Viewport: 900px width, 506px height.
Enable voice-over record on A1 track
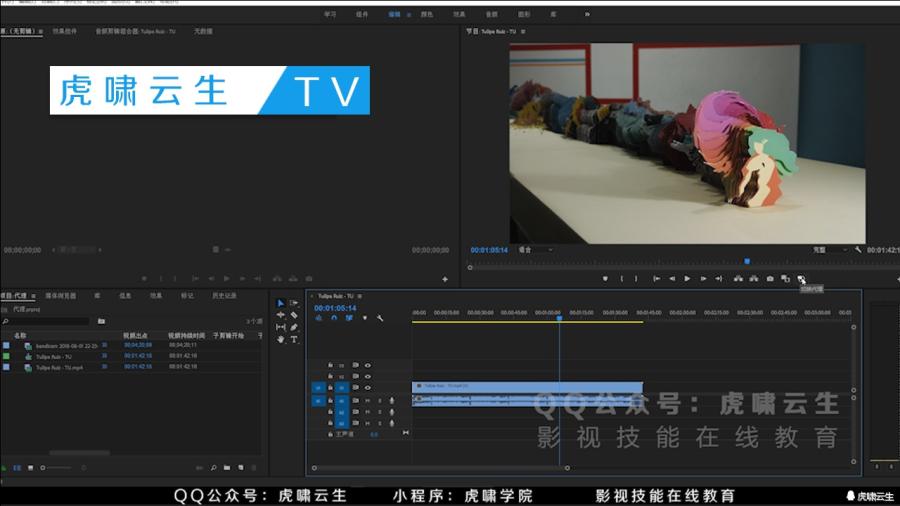(391, 400)
